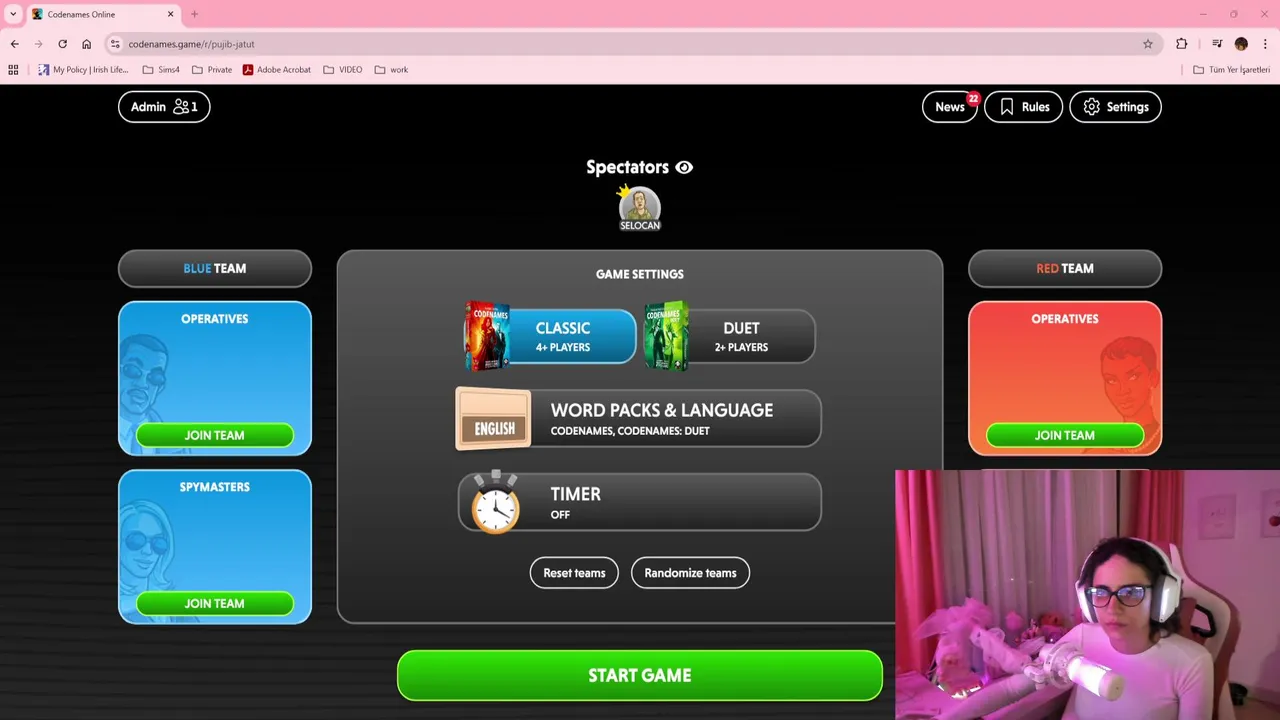This screenshot has width=1280, height=720.
Task: Click Blue Spymasters label
Action: (x=214, y=487)
